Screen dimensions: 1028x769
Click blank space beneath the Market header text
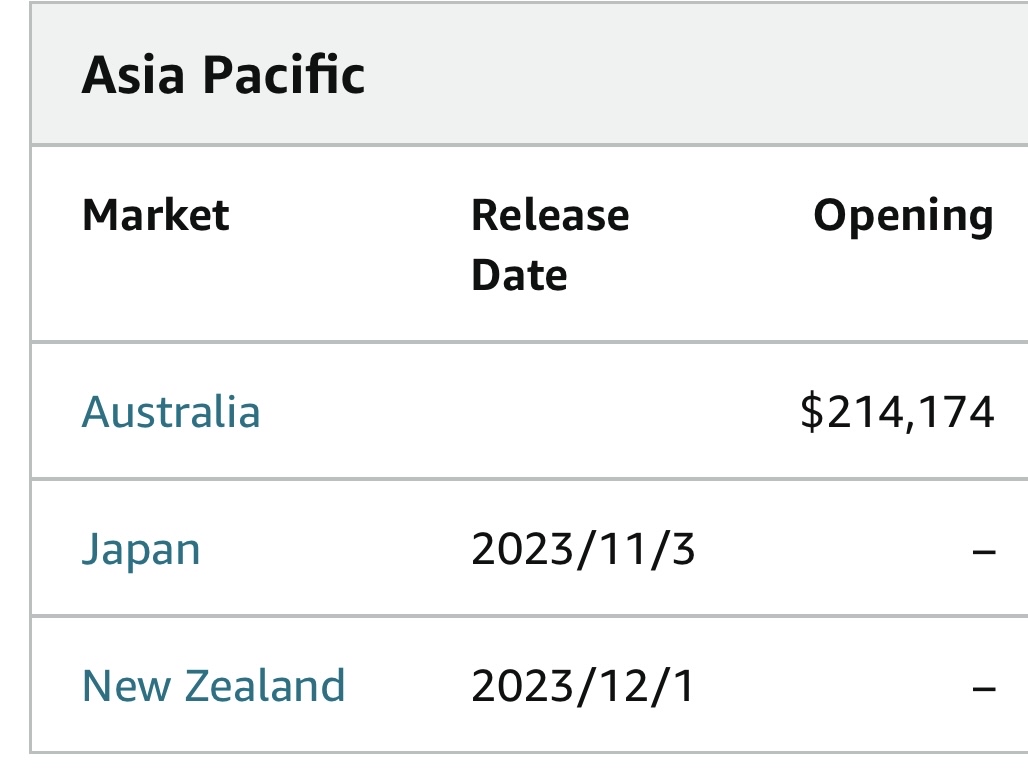coord(155,290)
